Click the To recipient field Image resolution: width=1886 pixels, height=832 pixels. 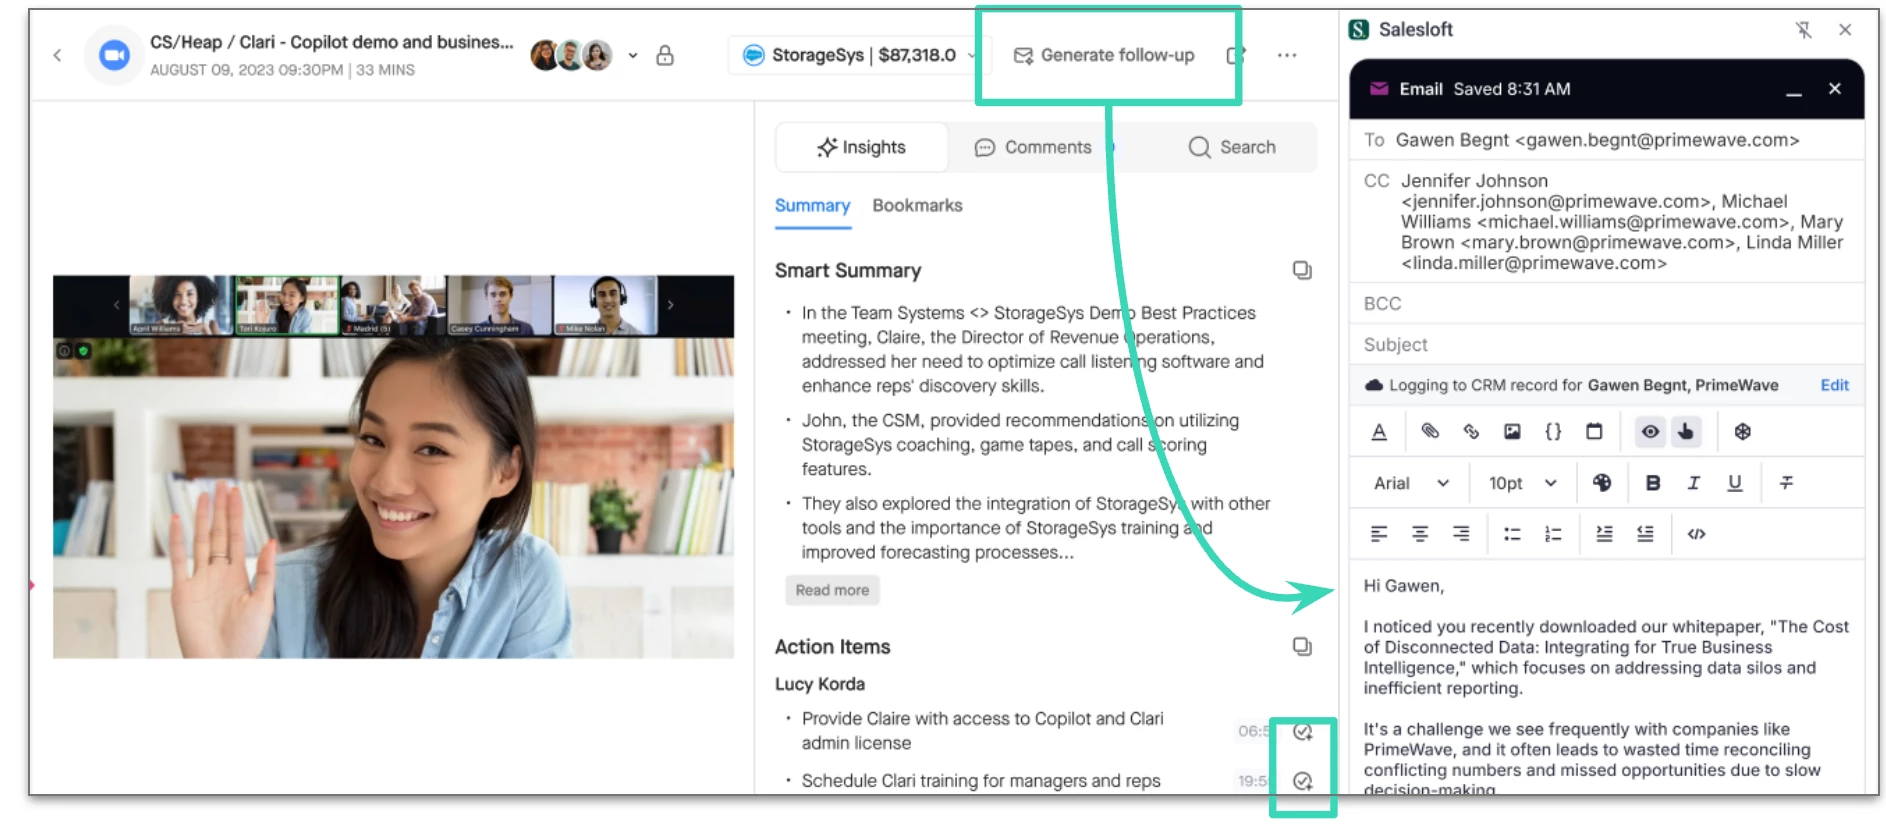point(1606,140)
